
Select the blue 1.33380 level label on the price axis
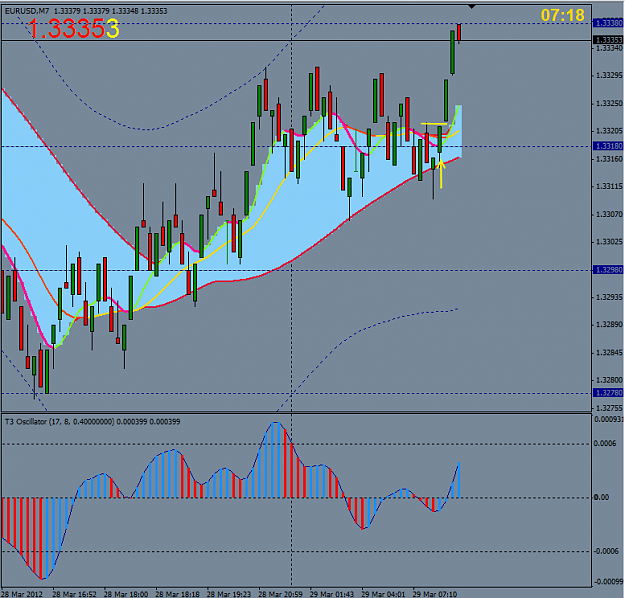[x=608, y=23]
